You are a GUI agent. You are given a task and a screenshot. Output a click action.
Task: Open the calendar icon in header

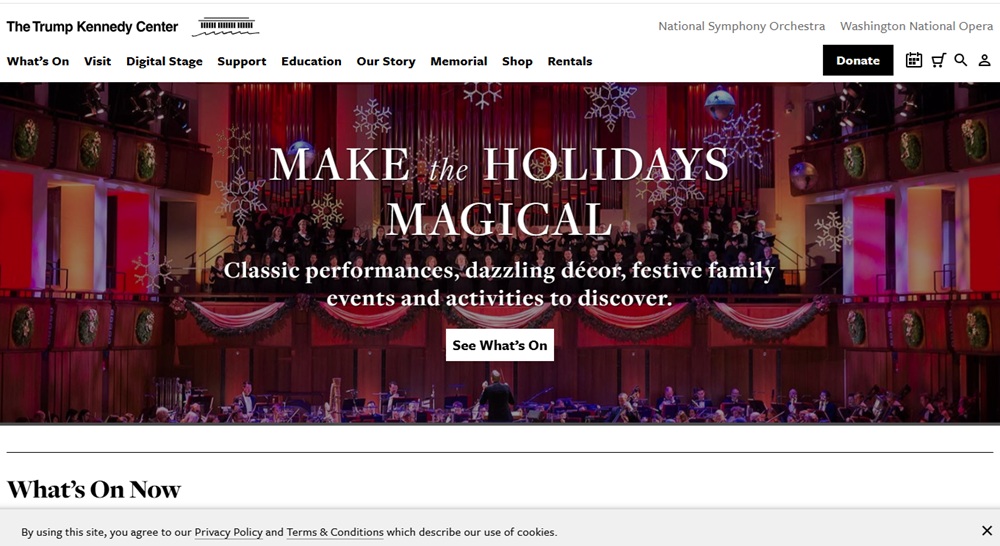(x=914, y=61)
